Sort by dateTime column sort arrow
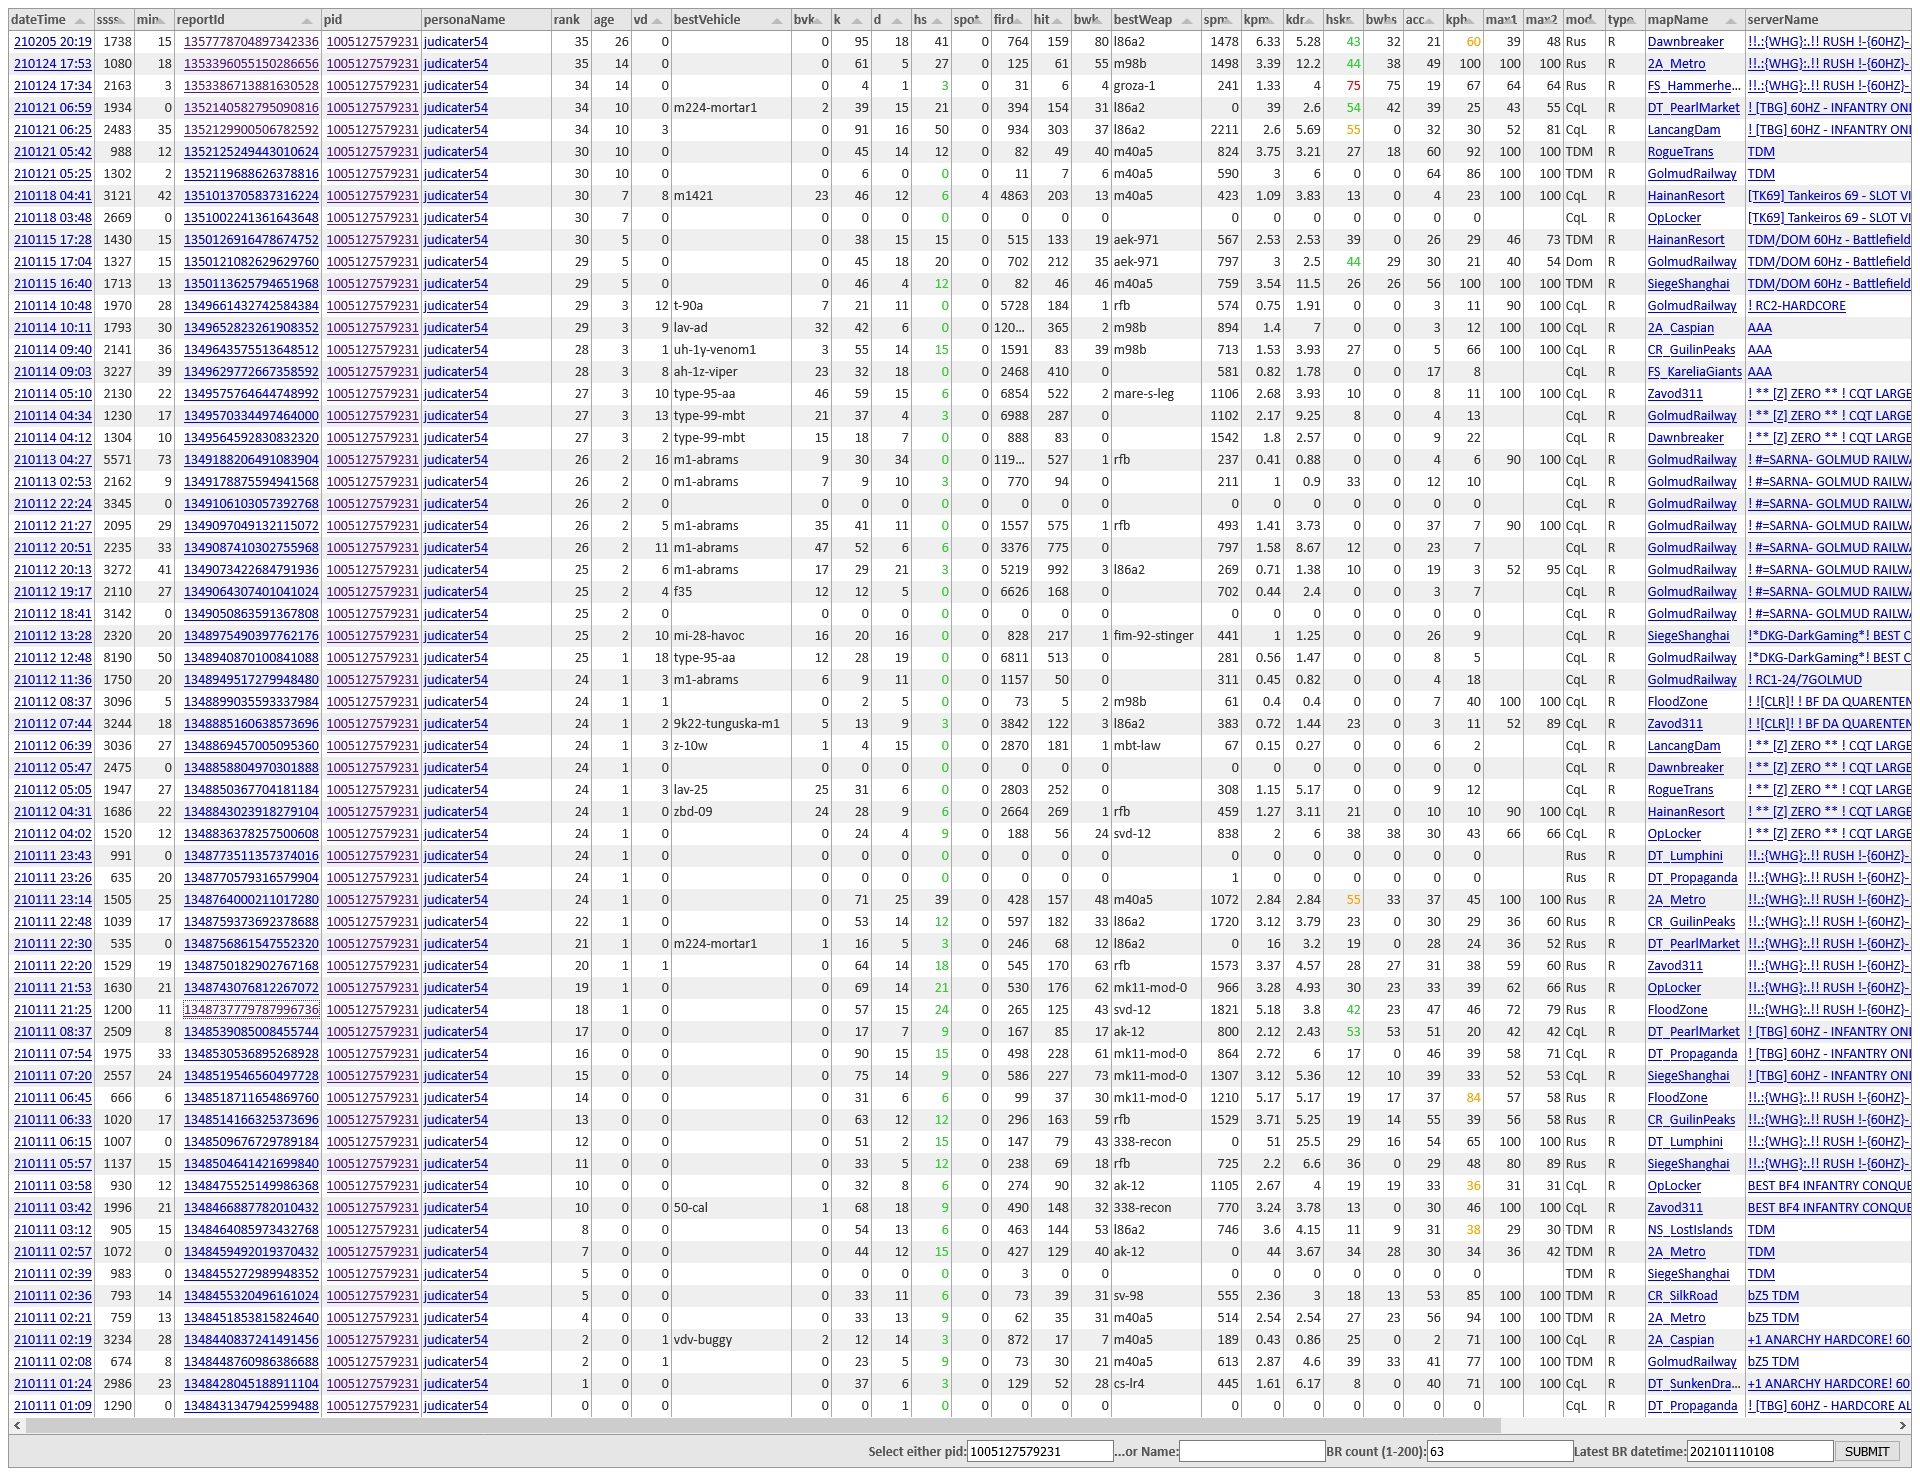 pos(79,20)
